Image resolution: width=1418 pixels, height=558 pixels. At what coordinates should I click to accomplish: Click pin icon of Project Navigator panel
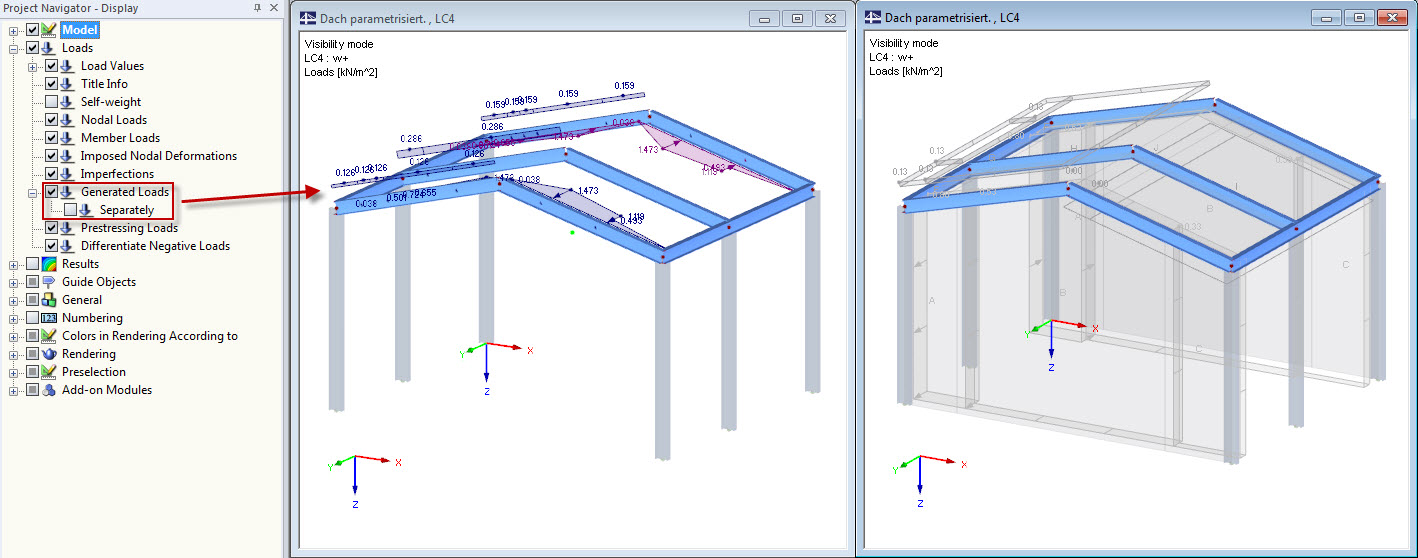point(257,8)
